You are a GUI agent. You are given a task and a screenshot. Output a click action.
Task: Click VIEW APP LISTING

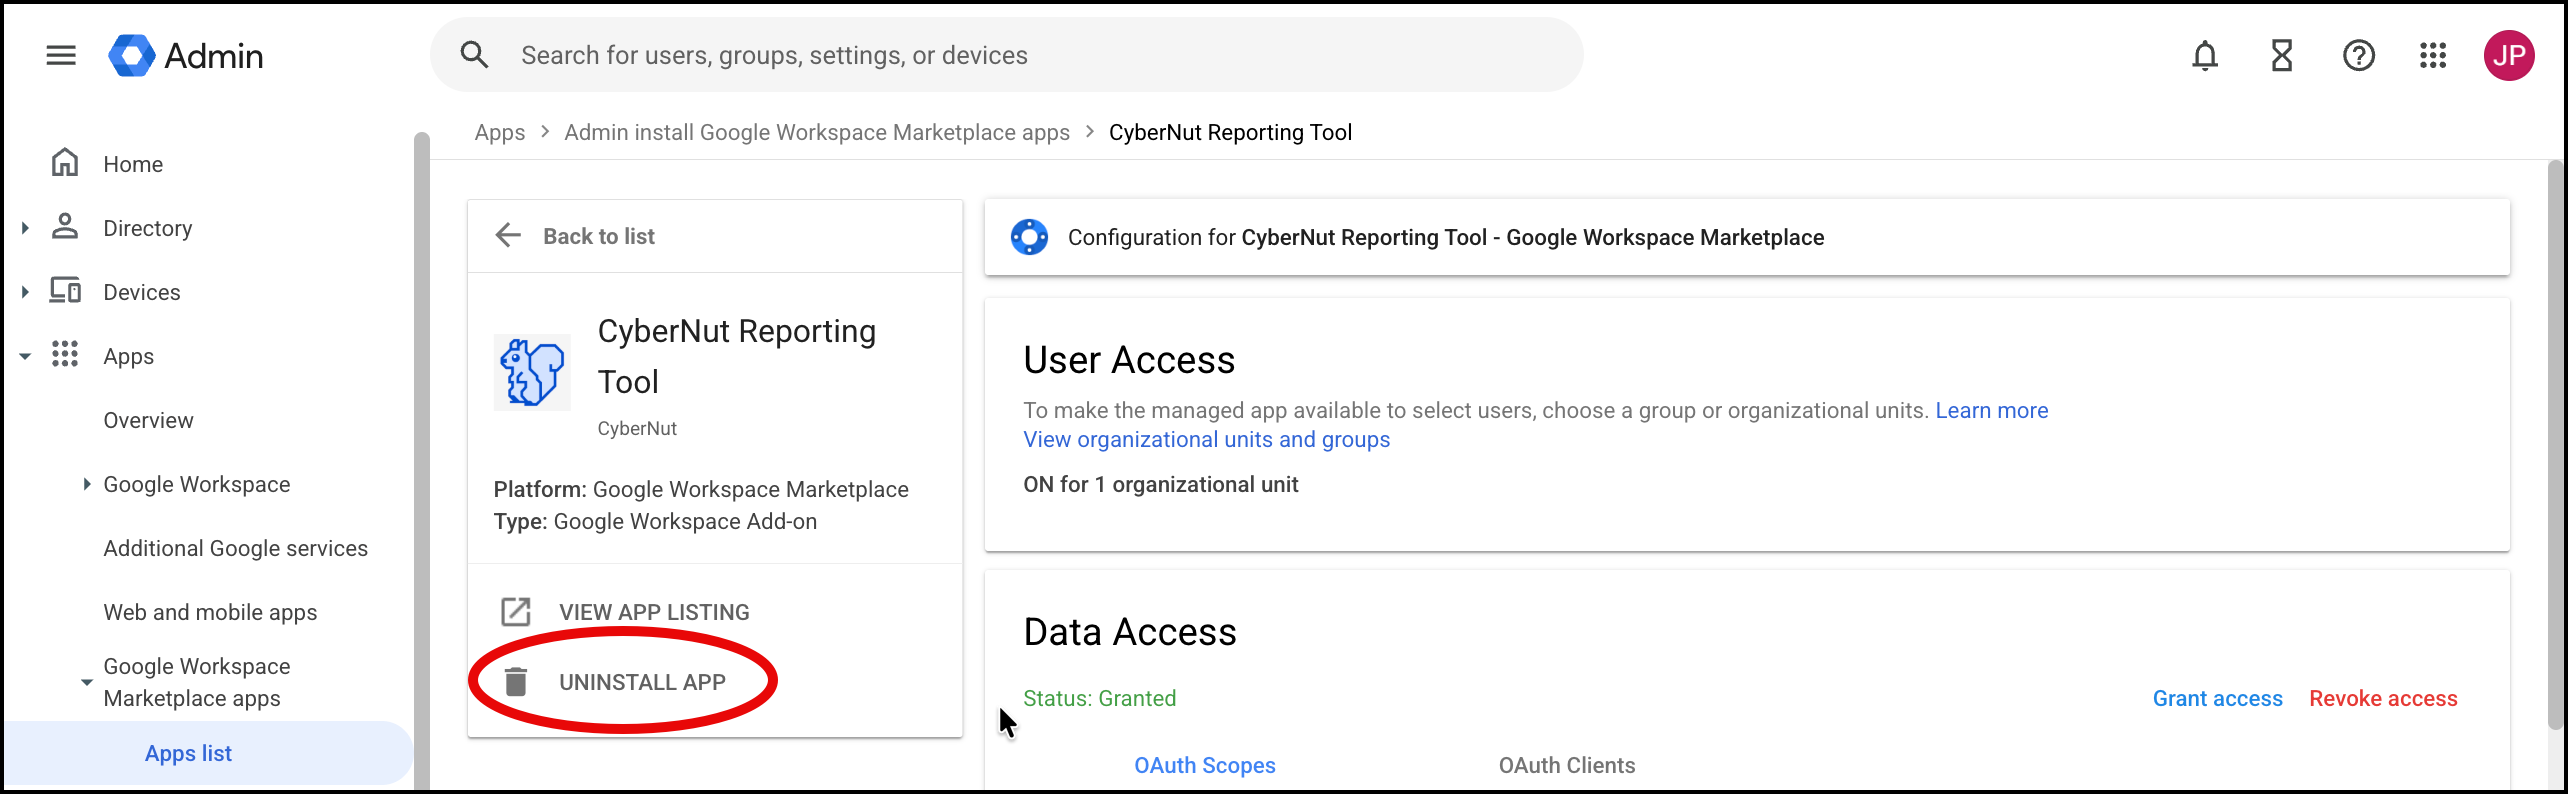[x=654, y=612]
